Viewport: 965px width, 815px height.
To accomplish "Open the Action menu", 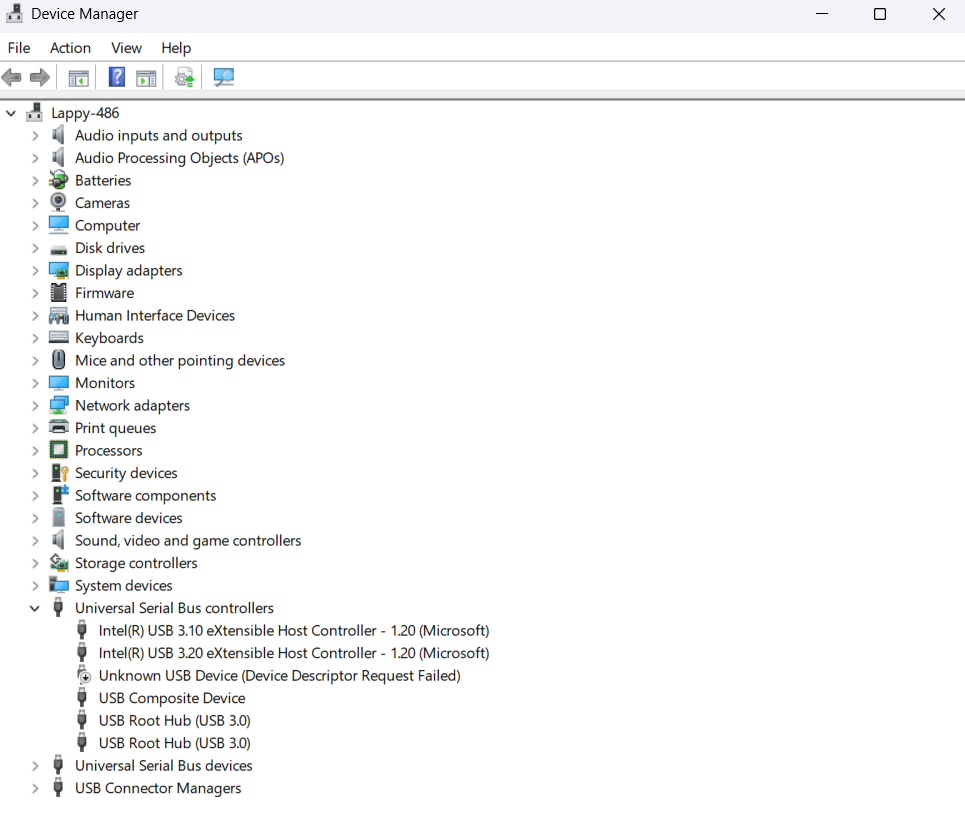I will [70, 48].
